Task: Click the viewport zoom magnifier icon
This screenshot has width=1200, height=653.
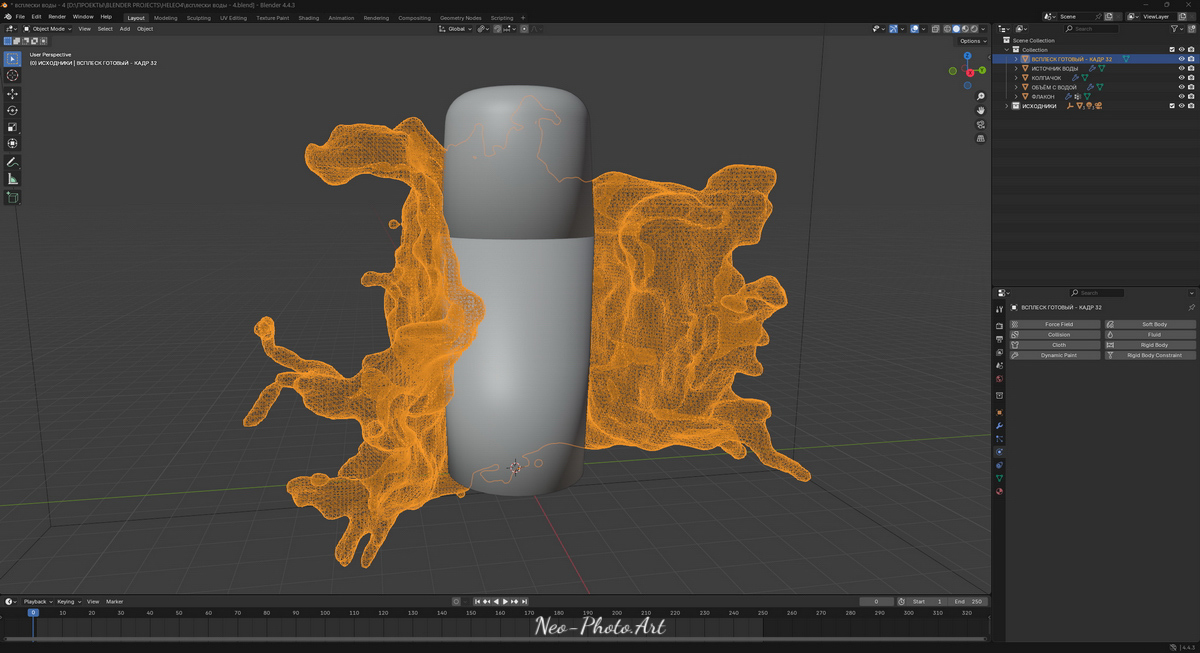Action: point(981,97)
